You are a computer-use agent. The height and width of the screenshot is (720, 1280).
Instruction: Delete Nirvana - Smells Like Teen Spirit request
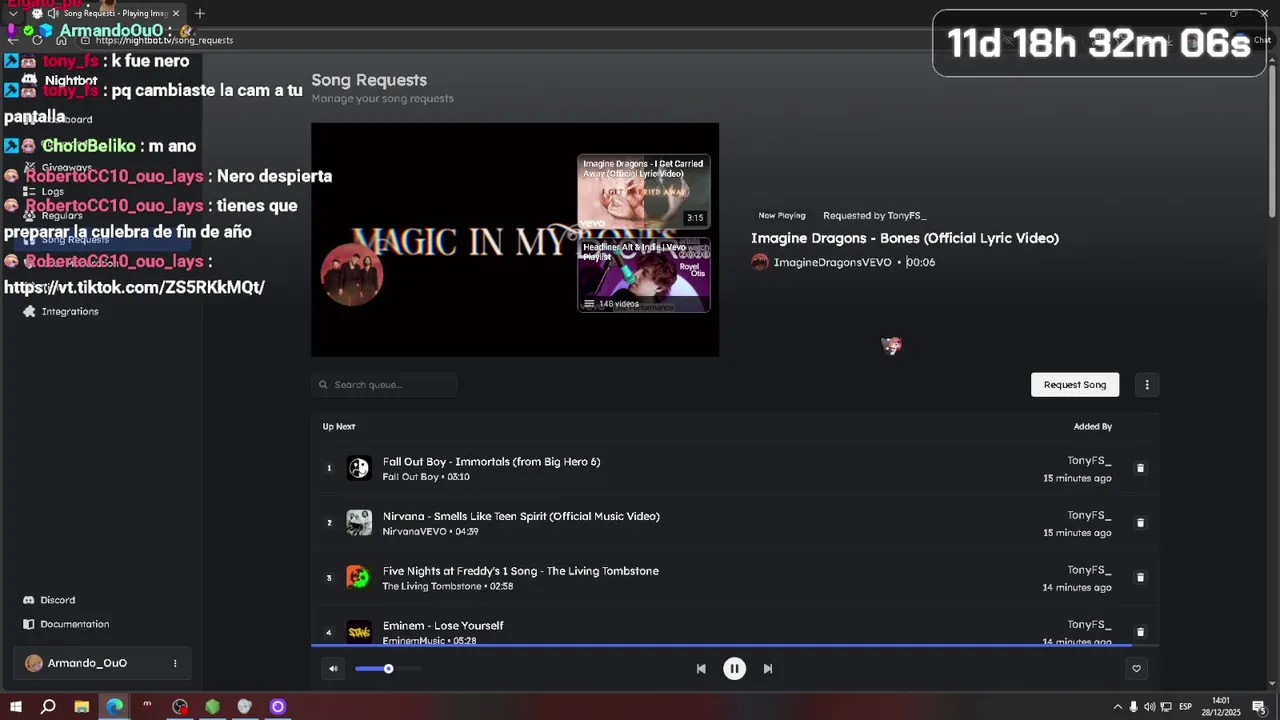(1140, 523)
